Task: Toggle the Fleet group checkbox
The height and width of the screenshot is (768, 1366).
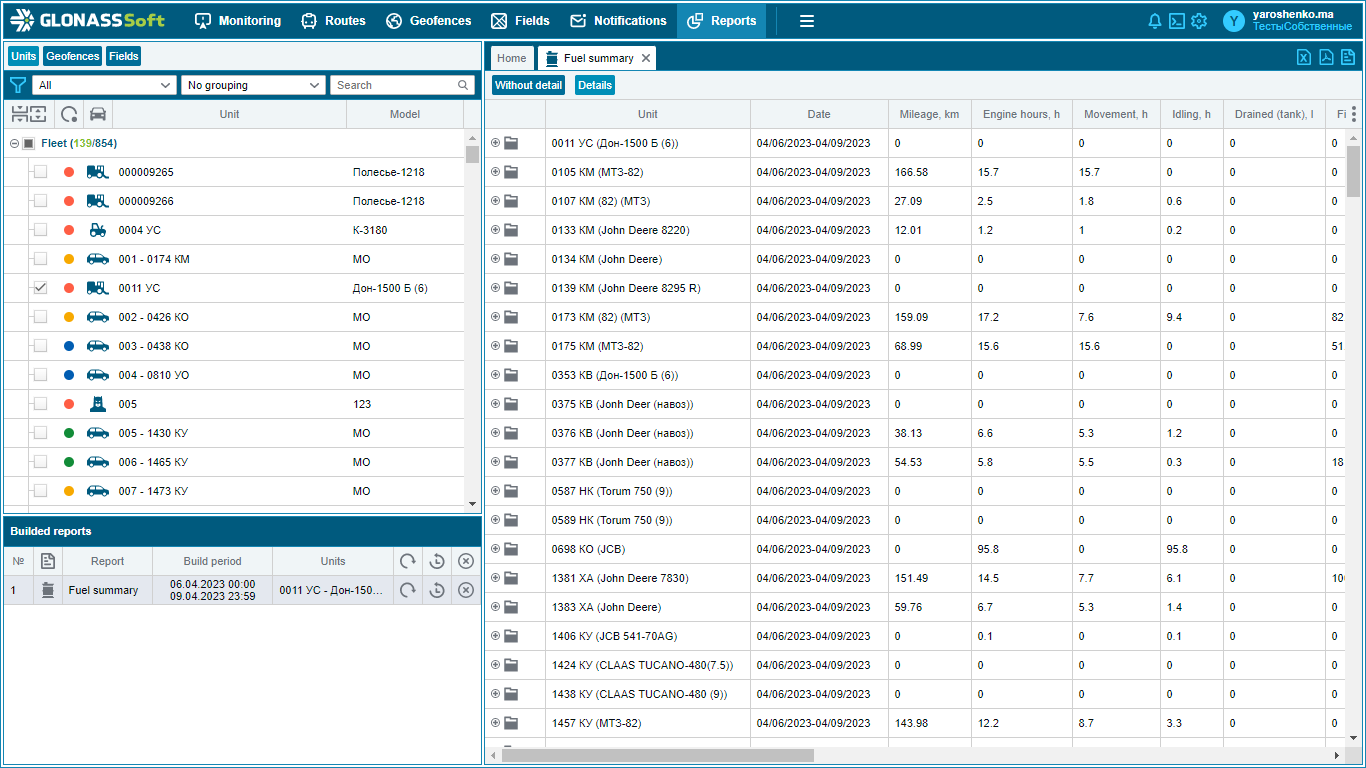Action: click(x=29, y=143)
